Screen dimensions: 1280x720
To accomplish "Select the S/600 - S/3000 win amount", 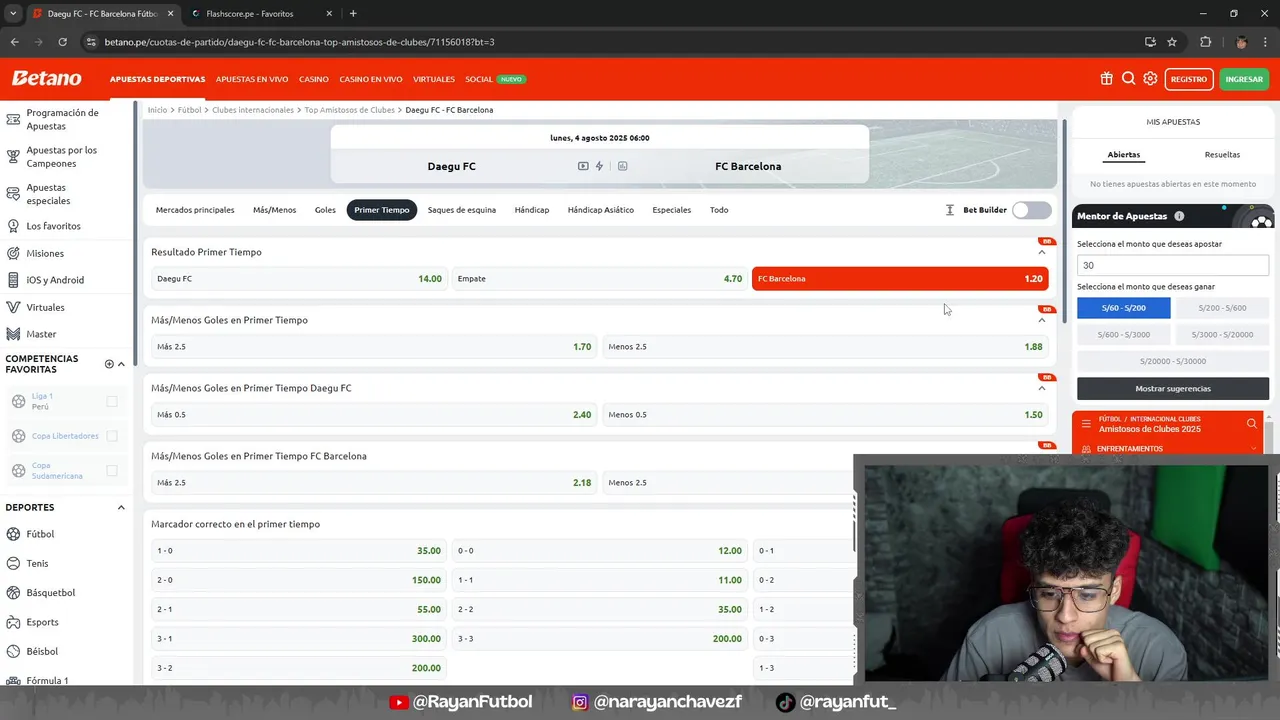I will (x=1124, y=335).
